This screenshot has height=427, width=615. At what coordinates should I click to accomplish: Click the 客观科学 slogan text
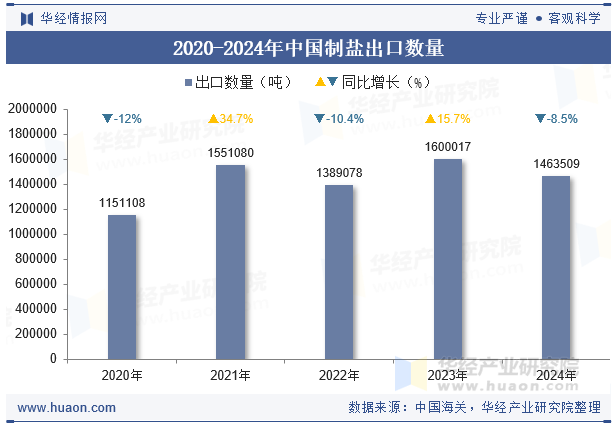[x=574, y=18]
